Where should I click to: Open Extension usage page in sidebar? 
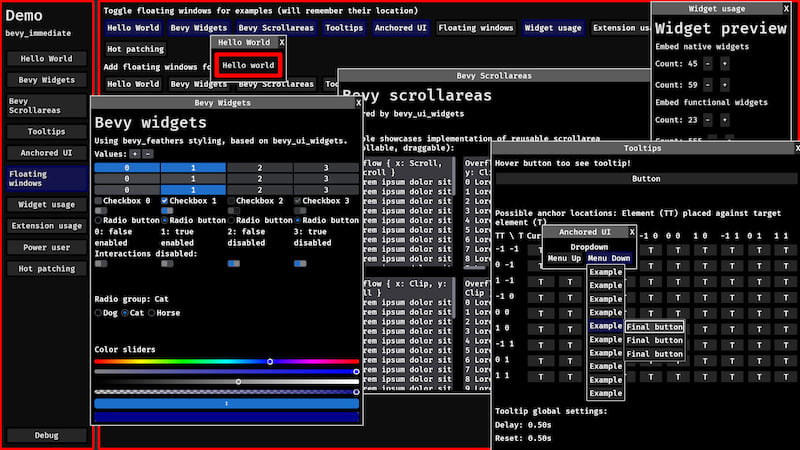46,226
